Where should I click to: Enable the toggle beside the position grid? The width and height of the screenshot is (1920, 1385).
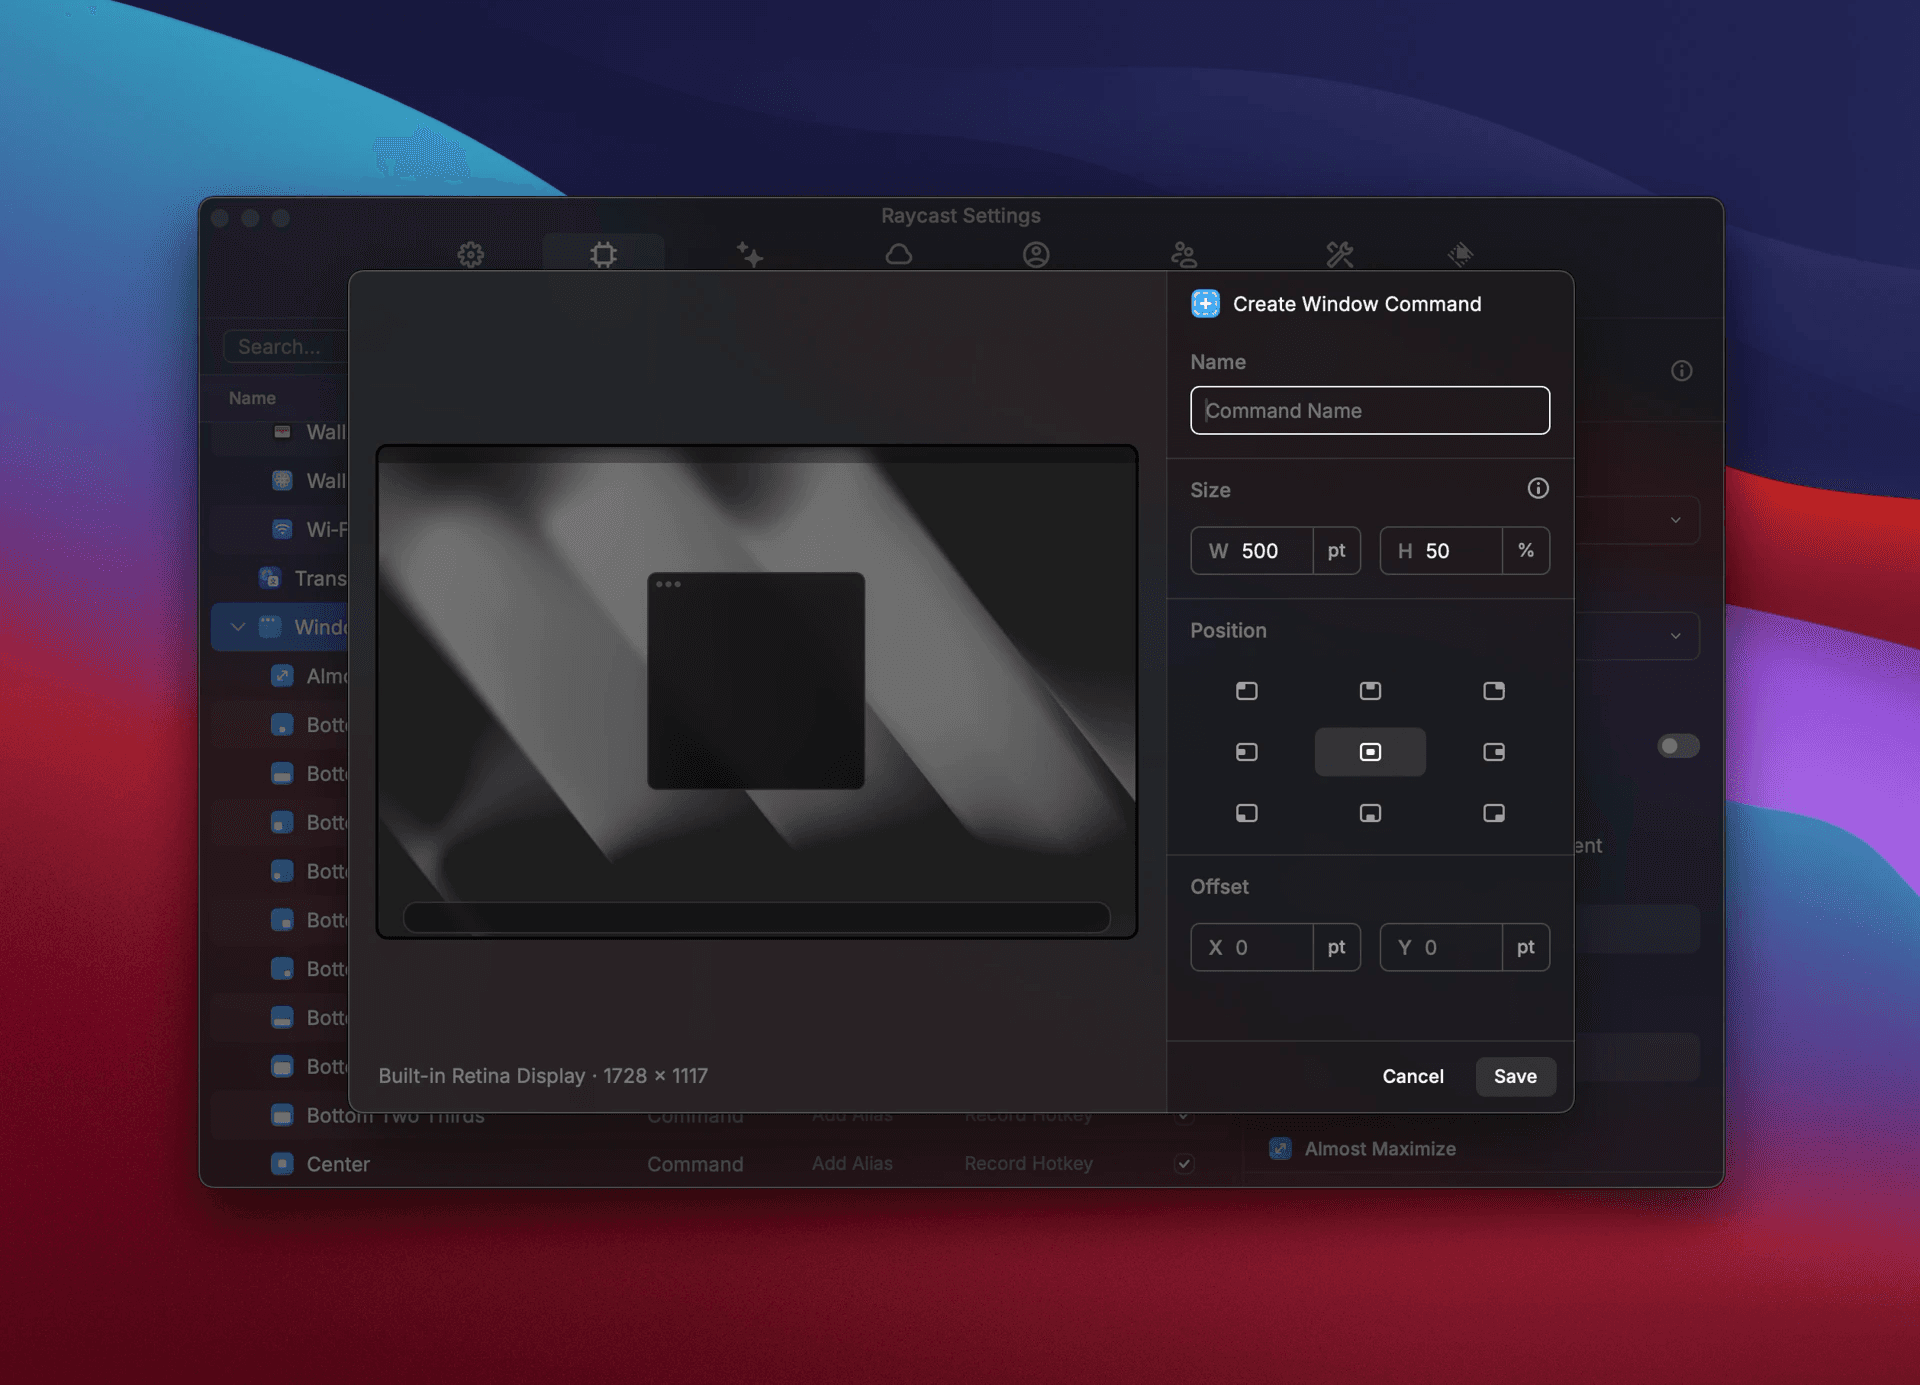pyautogui.click(x=1678, y=745)
